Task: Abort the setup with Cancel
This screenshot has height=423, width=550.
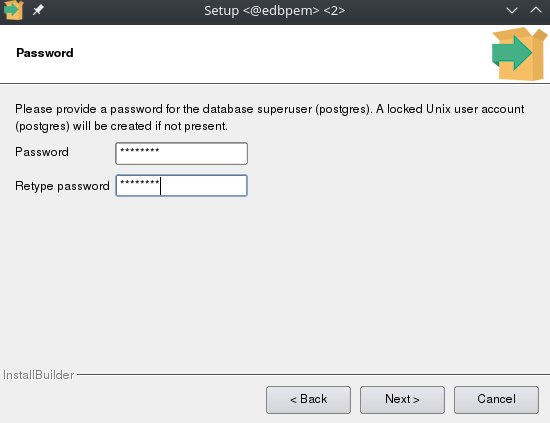Action: 496,400
